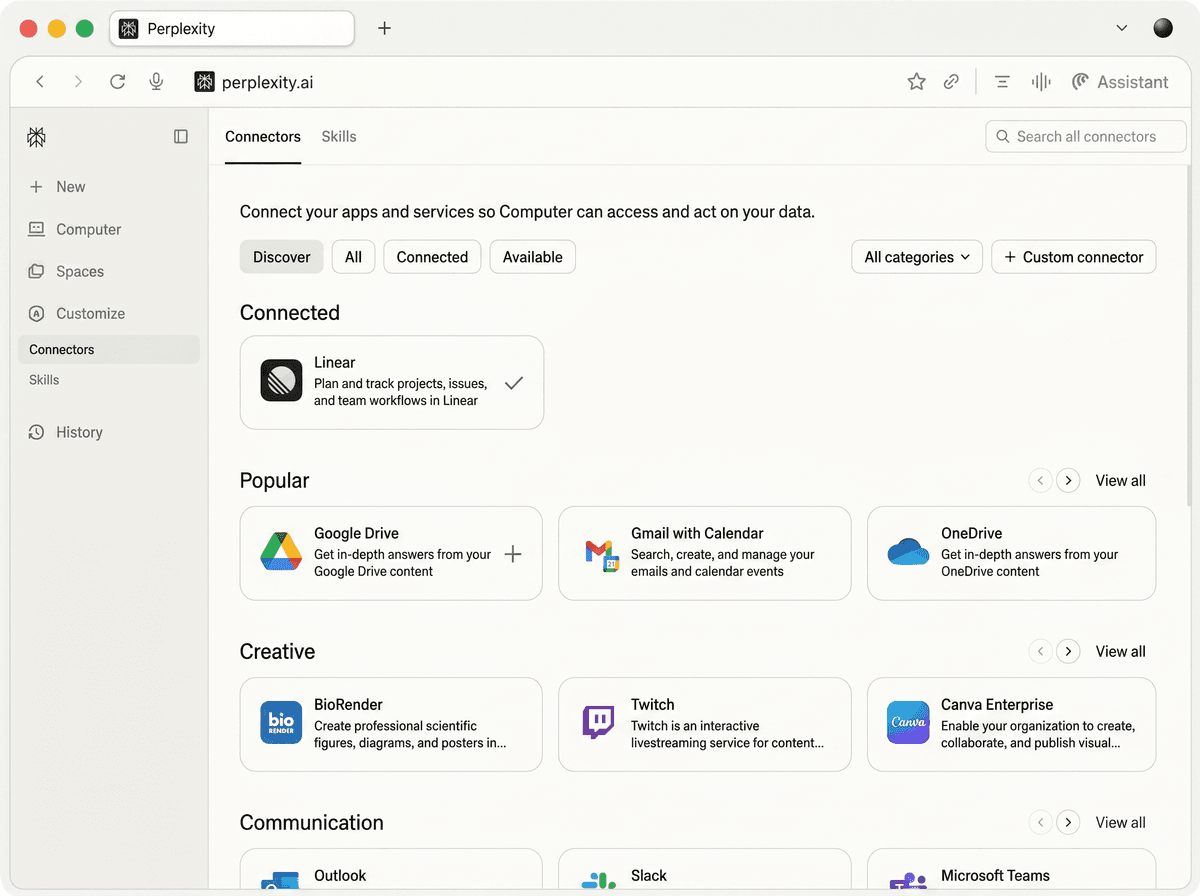View all Creative connectors
This screenshot has width=1200, height=896.
(x=1121, y=652)
